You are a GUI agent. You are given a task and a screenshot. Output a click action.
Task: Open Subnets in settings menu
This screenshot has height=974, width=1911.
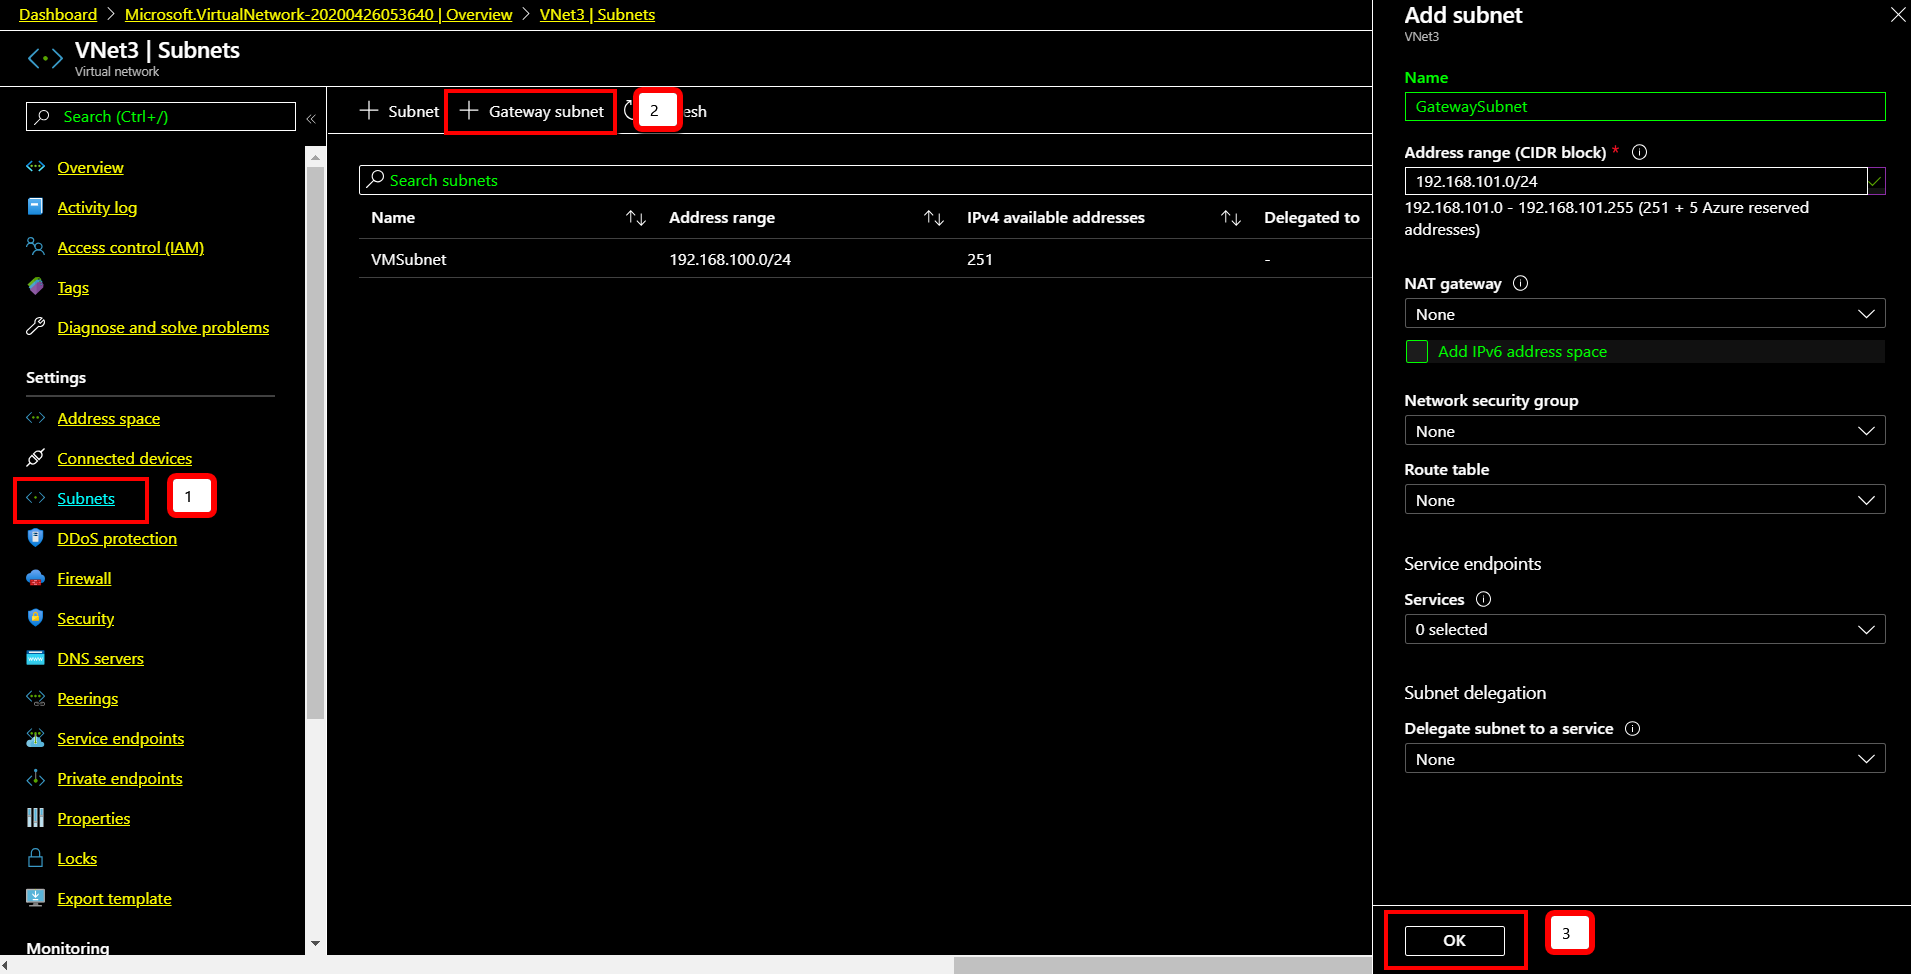coord(86,498)
